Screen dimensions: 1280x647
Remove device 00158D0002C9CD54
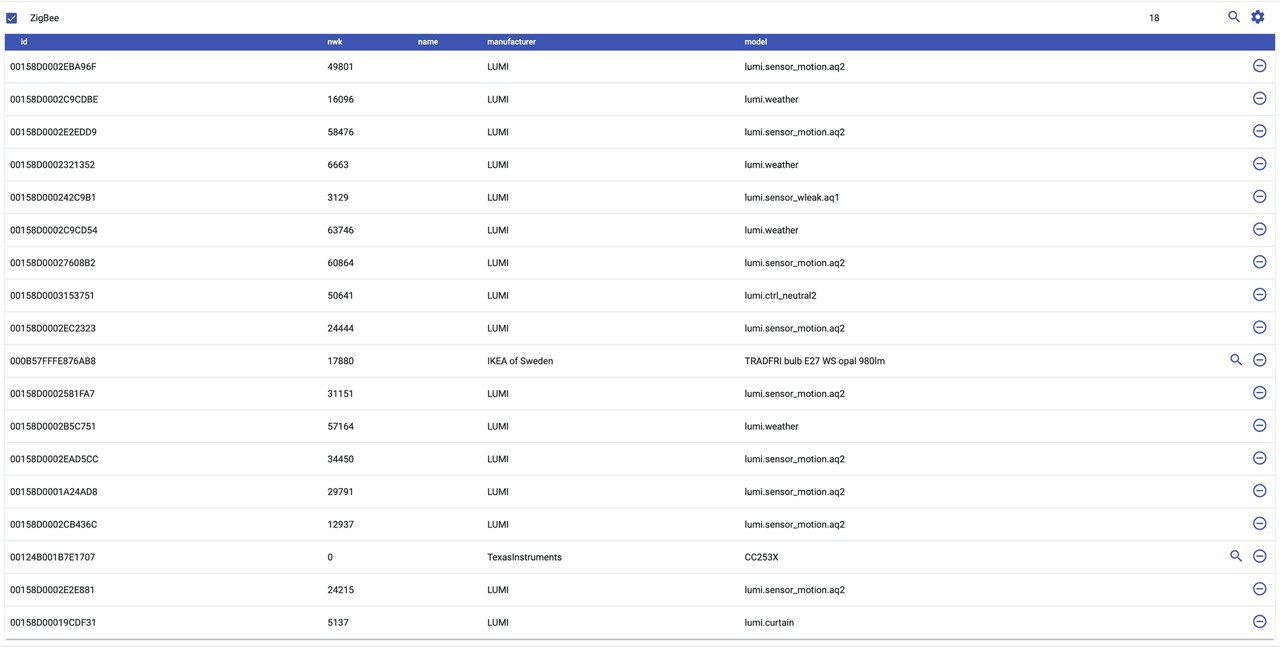coord(1260,229)
